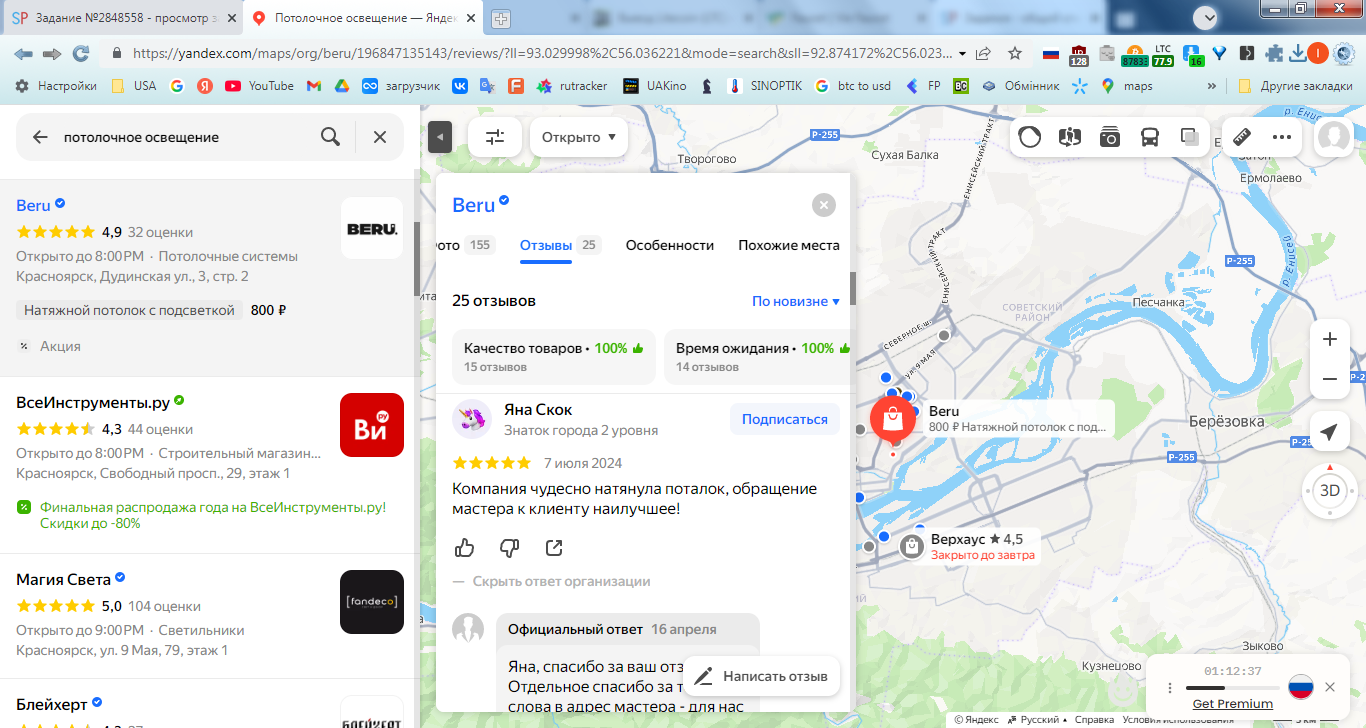Click the VPN timer progress bar

pos(1233,688)
